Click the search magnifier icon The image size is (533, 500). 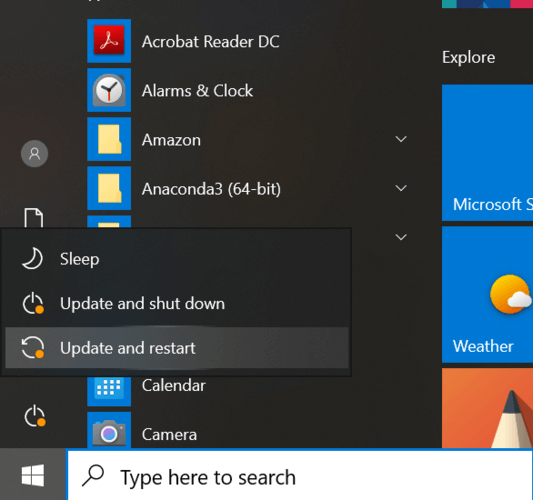click(93, 475)
